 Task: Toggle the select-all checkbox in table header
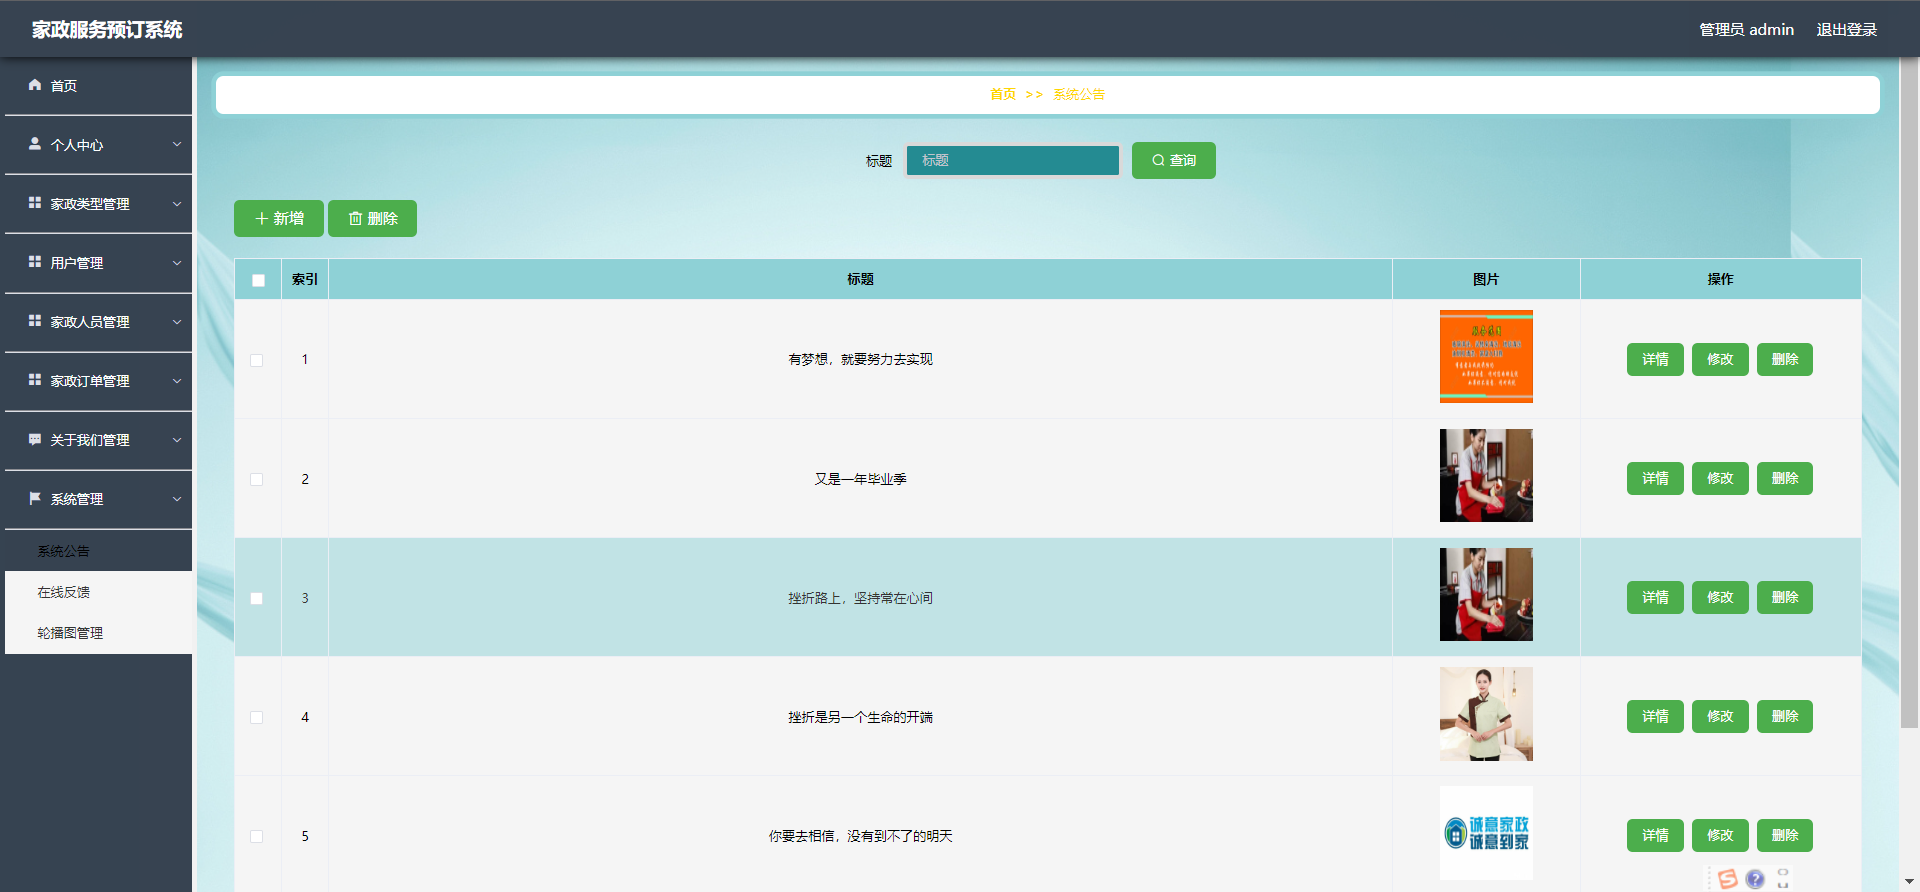coord(258,280)
